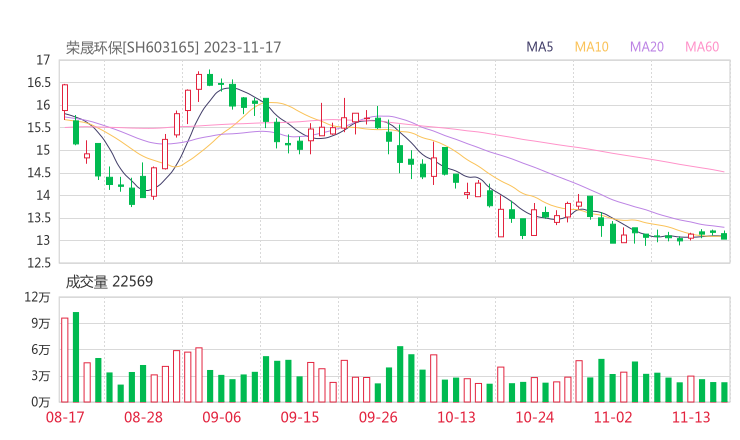Click the 17 price axis label
Viewport: 740px width, 440px height.
click(x=43, y=60)
